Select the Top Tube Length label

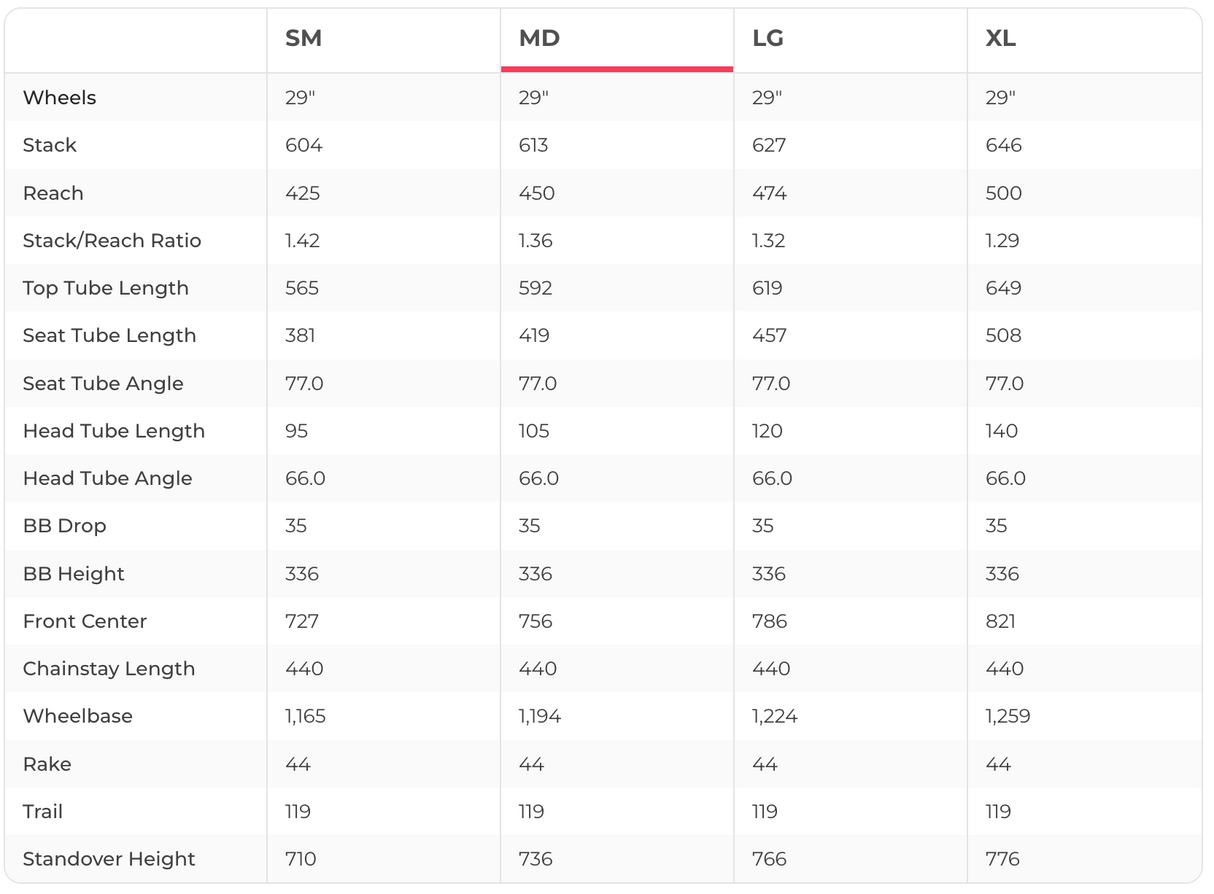(106, 289)
